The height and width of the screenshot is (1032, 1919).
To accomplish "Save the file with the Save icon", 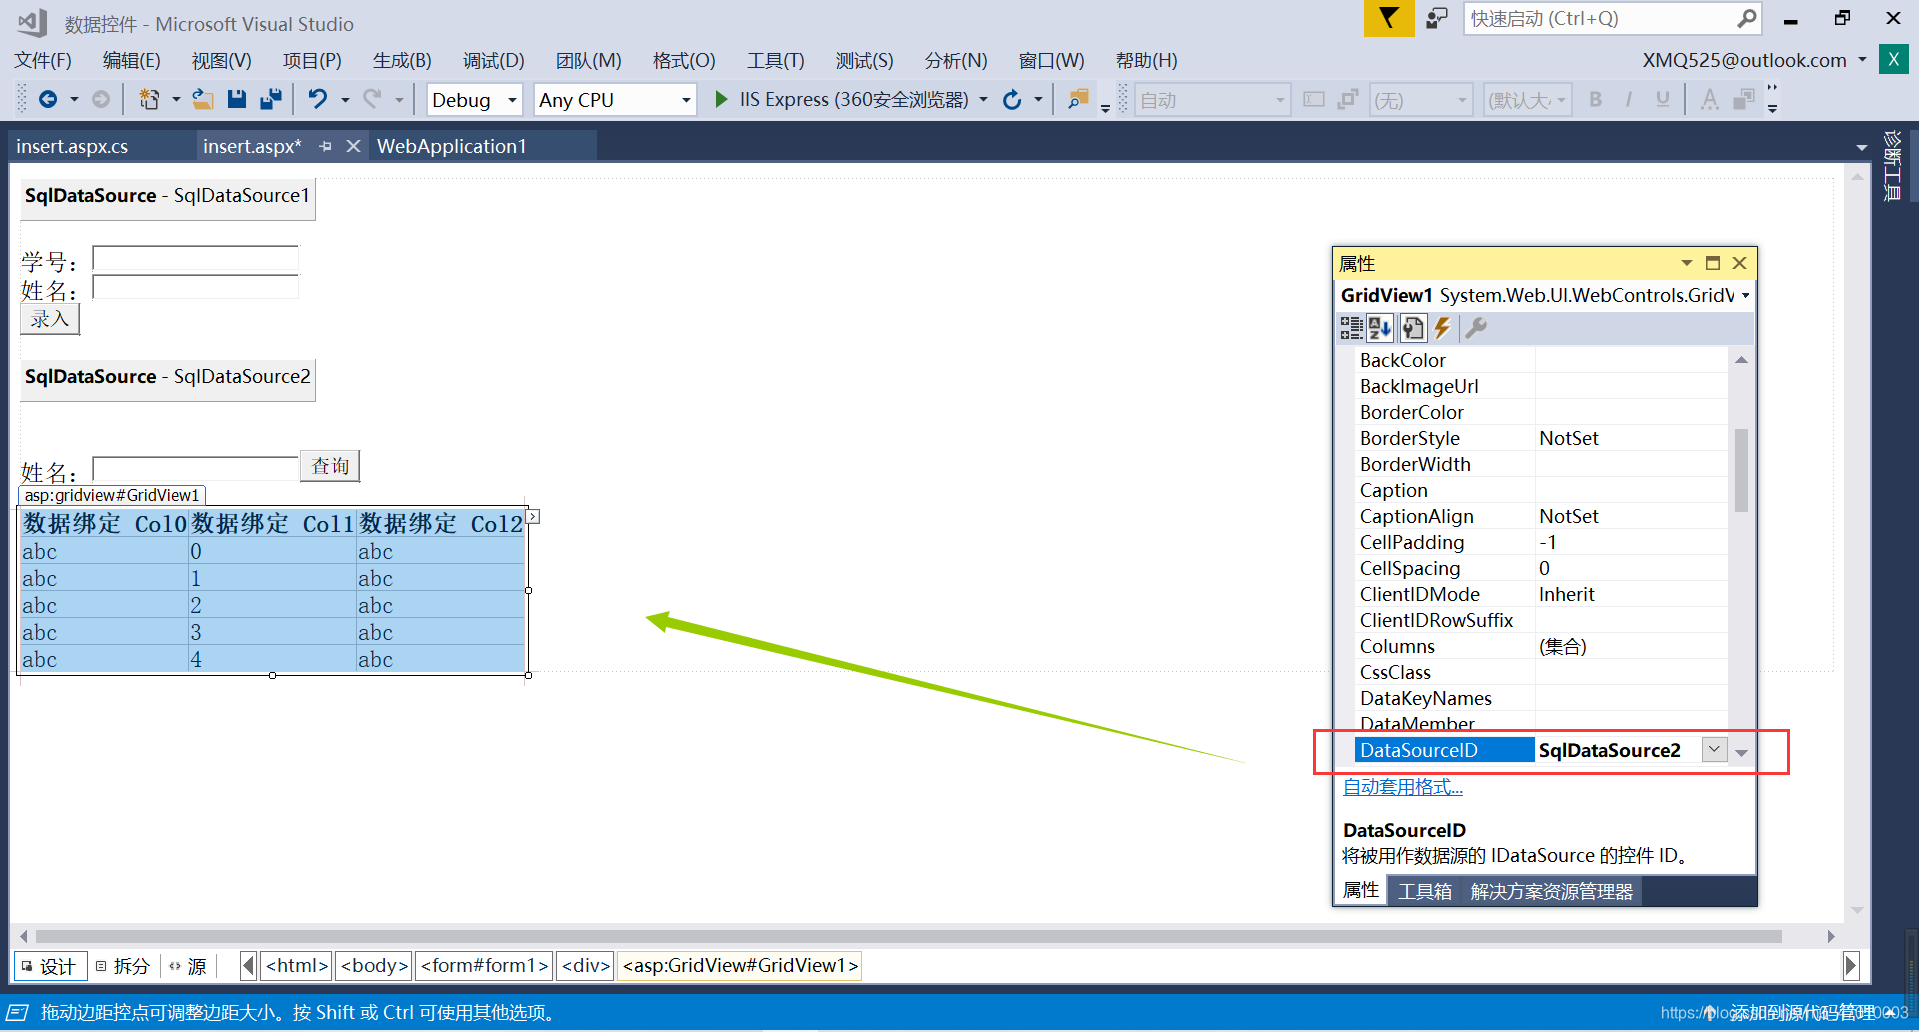I will click(x=237, y=99).
